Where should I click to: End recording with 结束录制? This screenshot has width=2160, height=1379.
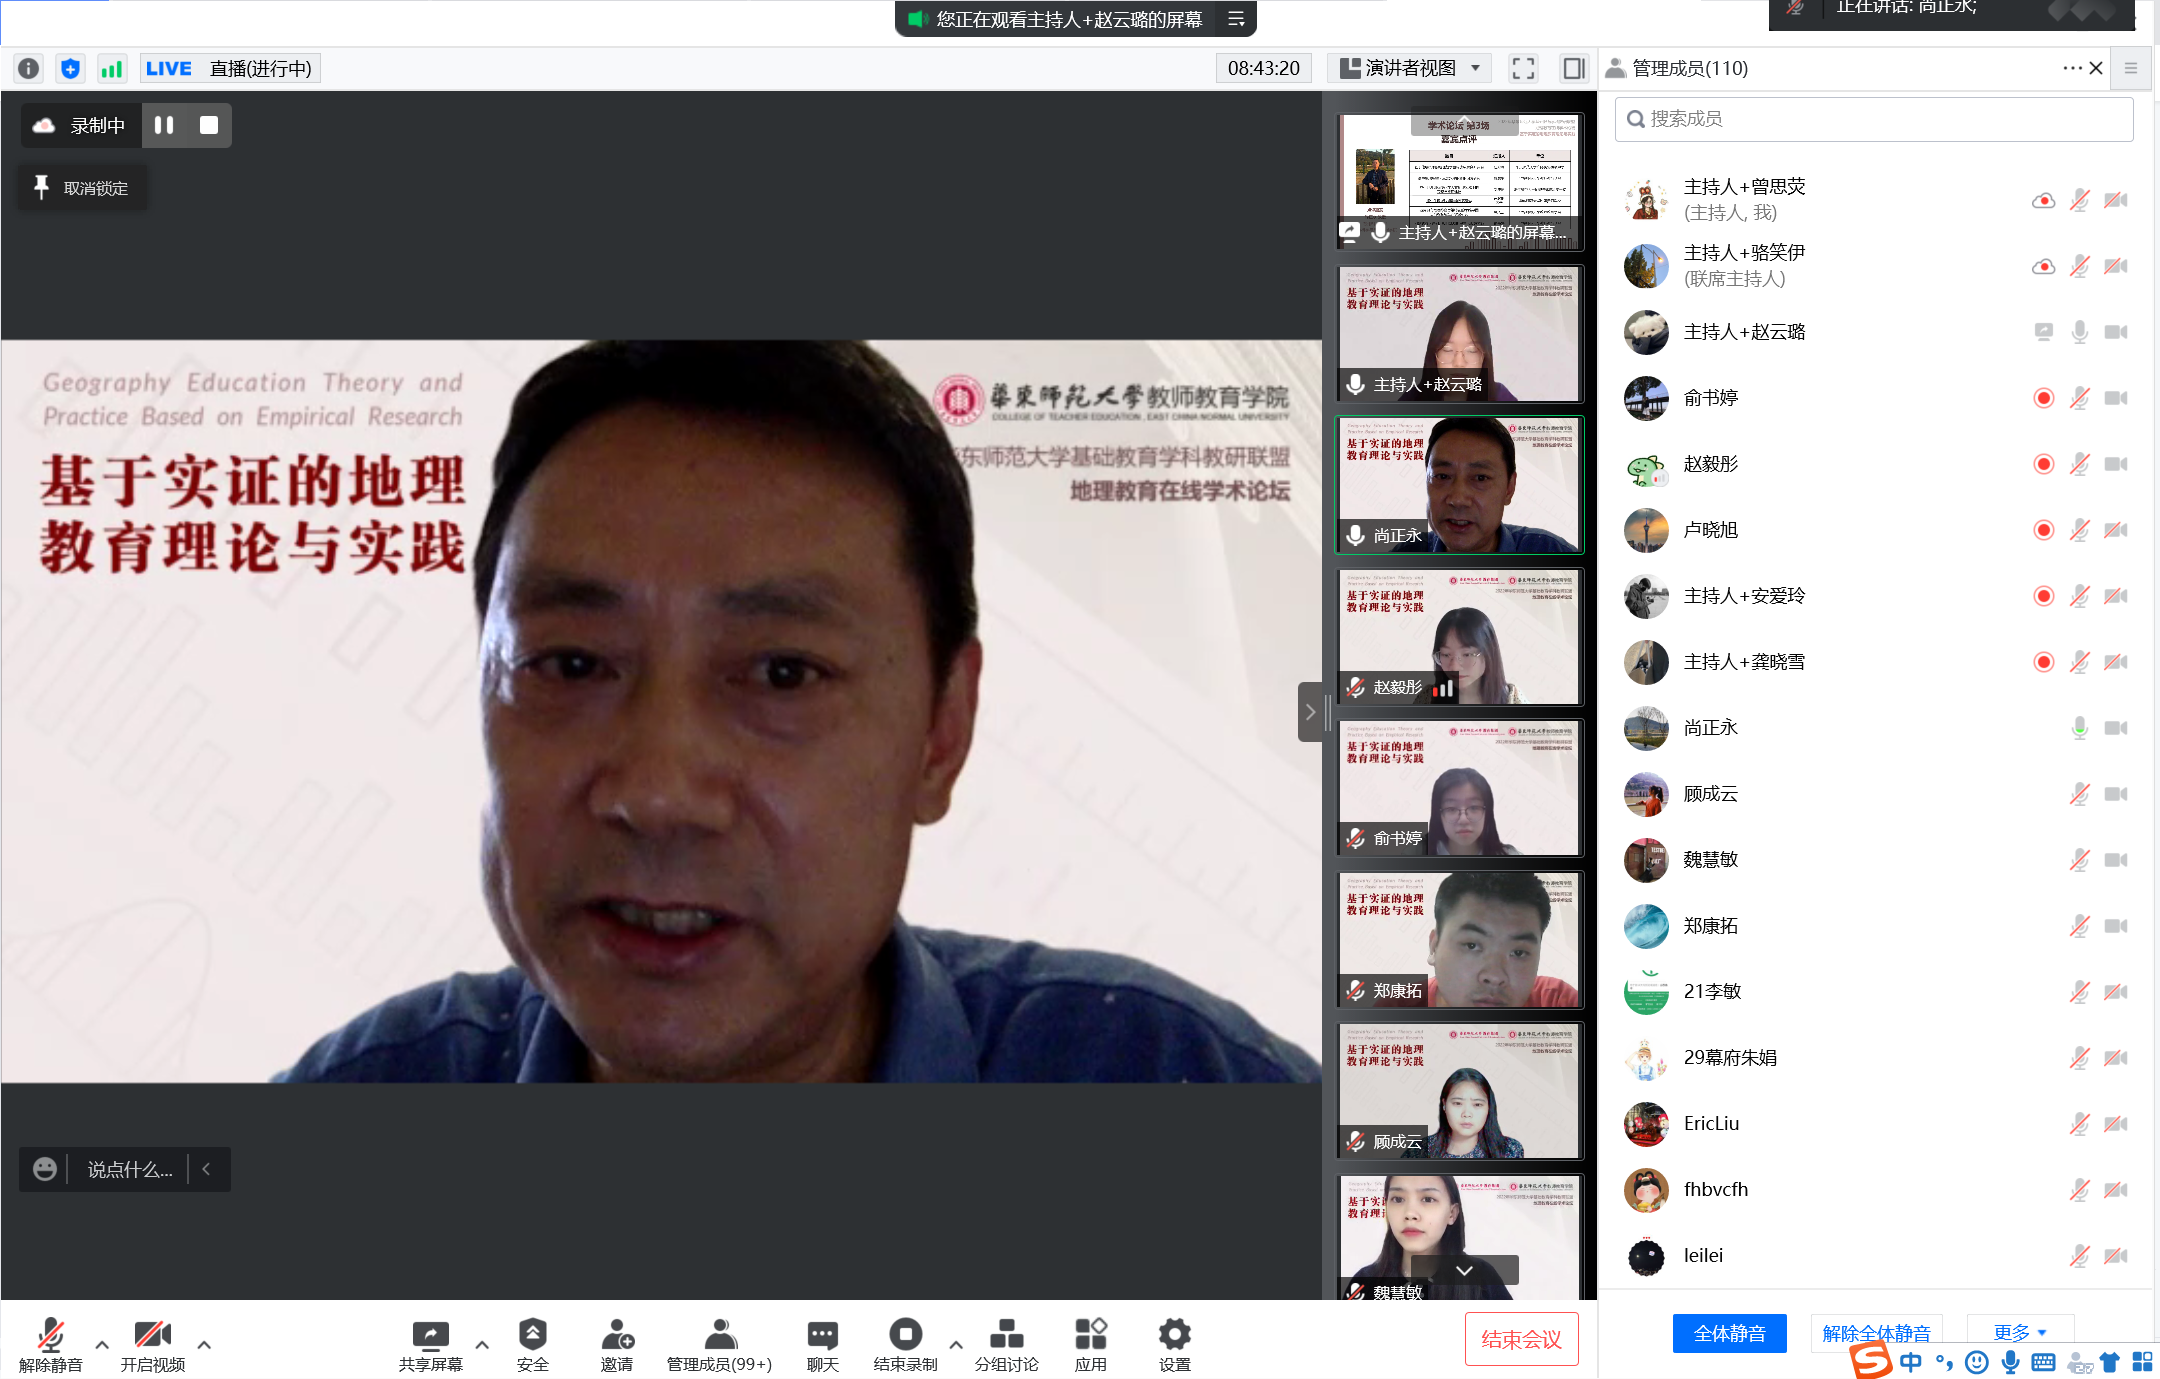905,1344
